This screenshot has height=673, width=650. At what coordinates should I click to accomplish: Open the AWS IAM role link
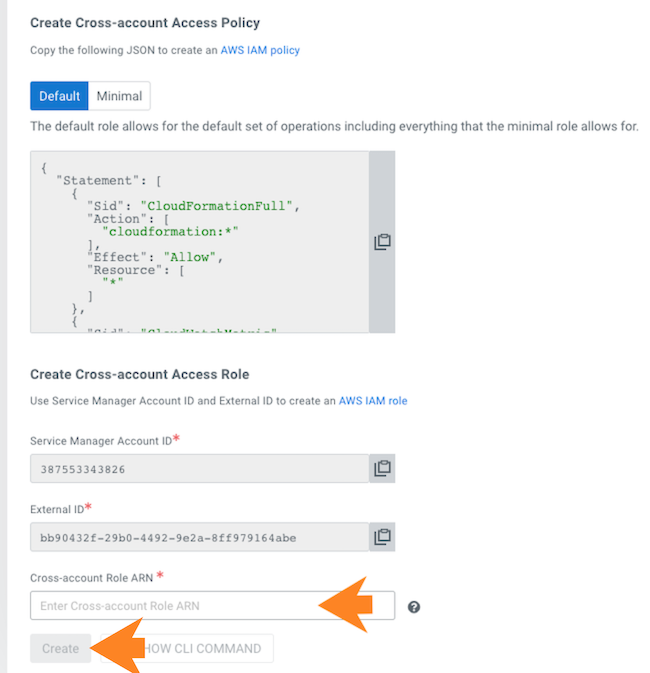click(x=373, y=401)
